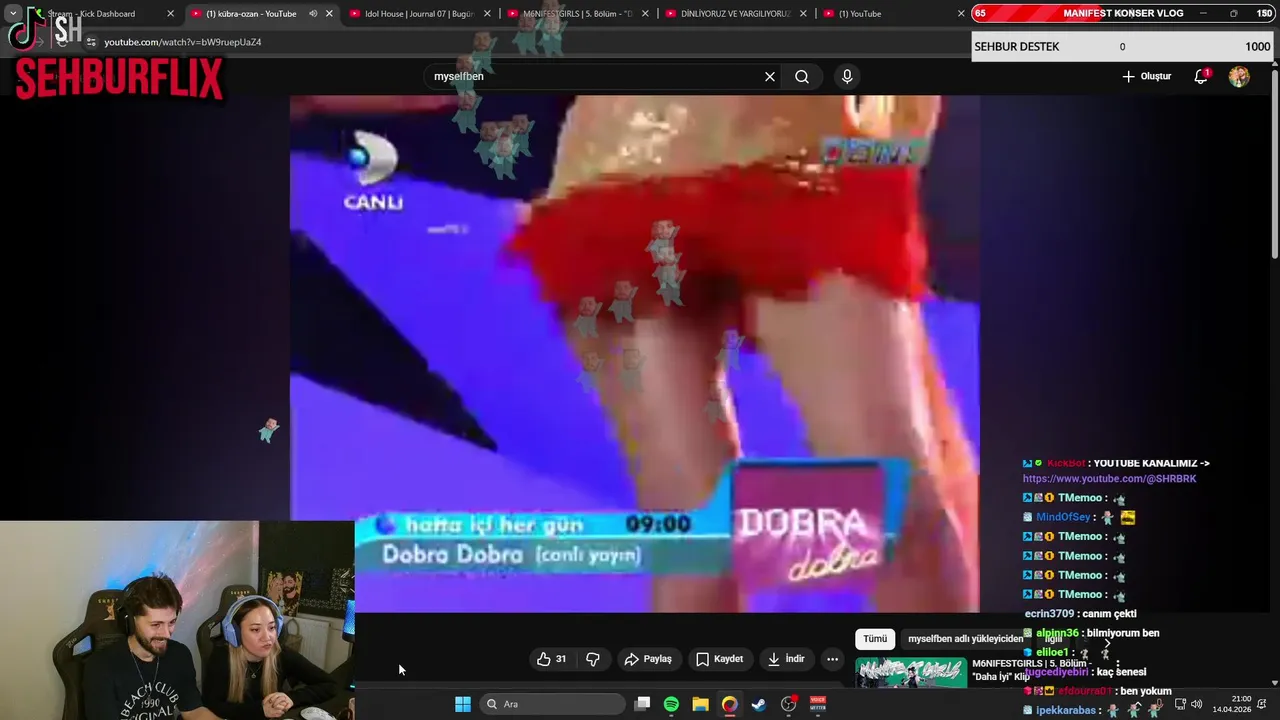Open OBS Studio from the taskbar
The height and width of the screenshot is (720, 1280).
click(x=788, y=704)
